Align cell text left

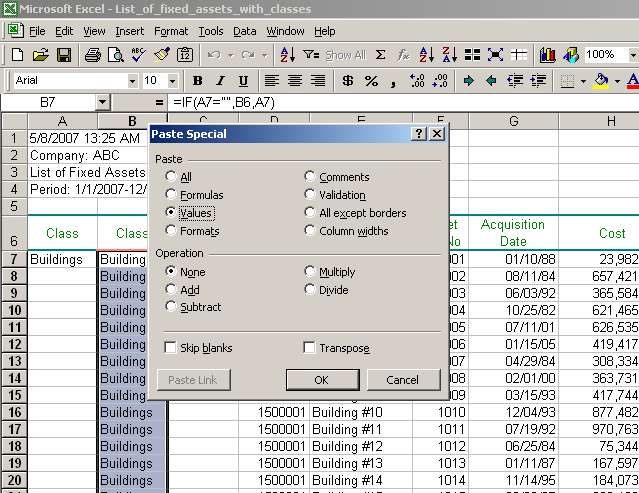pos(271,81)
